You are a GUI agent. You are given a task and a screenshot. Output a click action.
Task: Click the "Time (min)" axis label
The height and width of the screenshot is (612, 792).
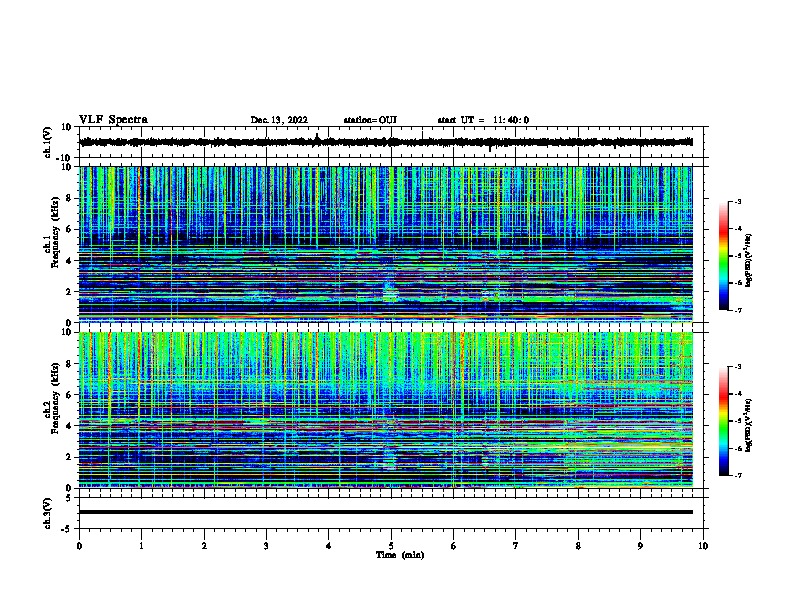(x=400, y=555)
